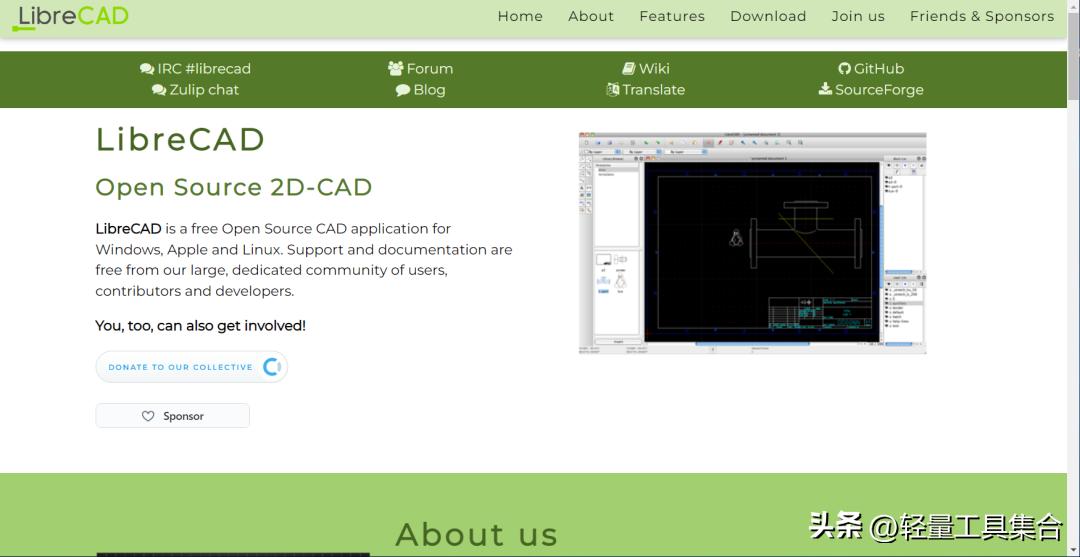
Task: Click the IRC #librecad chat icon
Action: pos(147,69)
